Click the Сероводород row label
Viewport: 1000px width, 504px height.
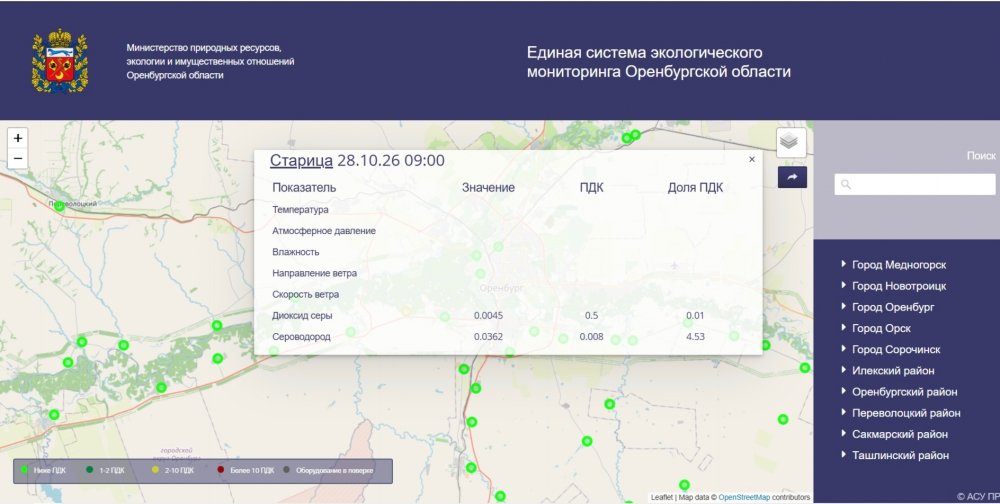301,337
